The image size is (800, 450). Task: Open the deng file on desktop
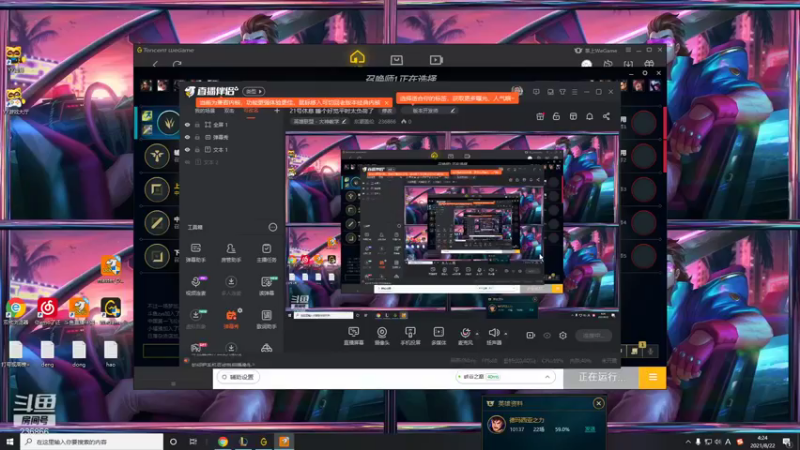[47, 354]
